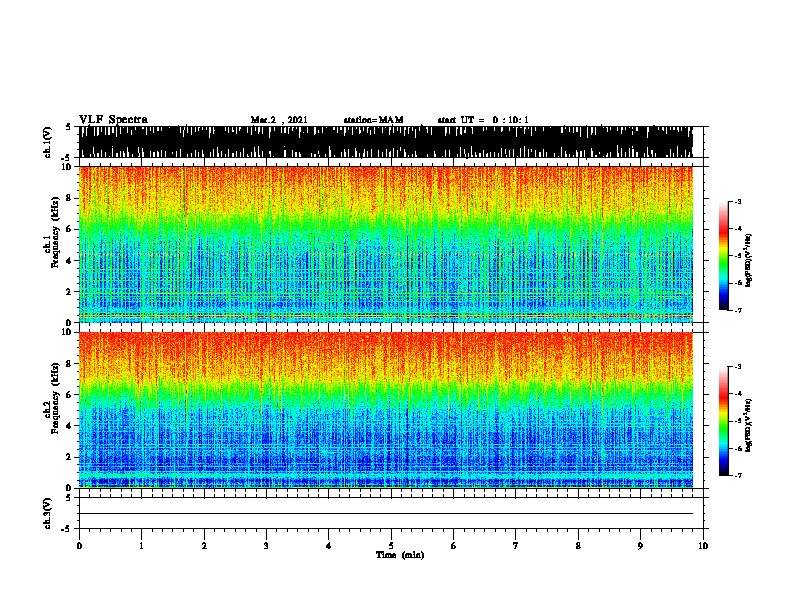Click the time axis tick label "2"
The image size is (792, 612).
(x=204, y=546)
